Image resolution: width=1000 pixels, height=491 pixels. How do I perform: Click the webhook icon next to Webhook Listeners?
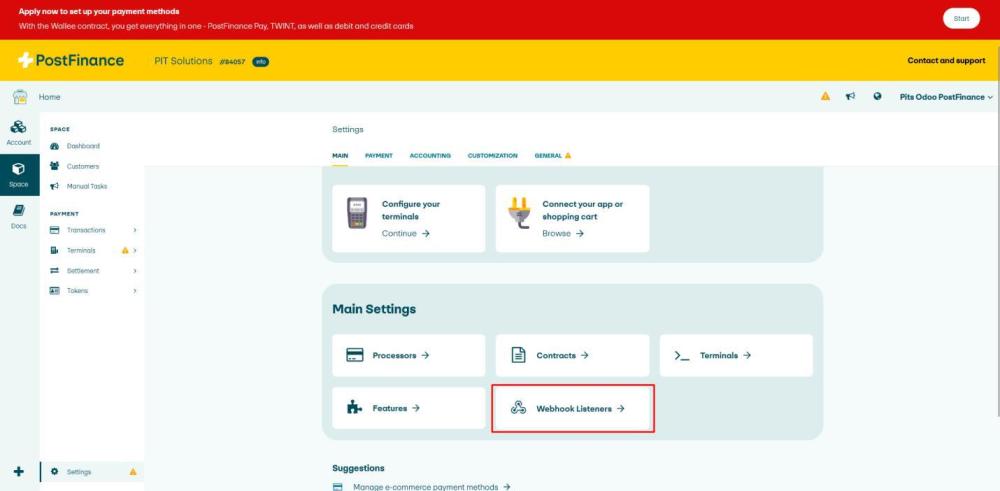(x=518, y=408)
